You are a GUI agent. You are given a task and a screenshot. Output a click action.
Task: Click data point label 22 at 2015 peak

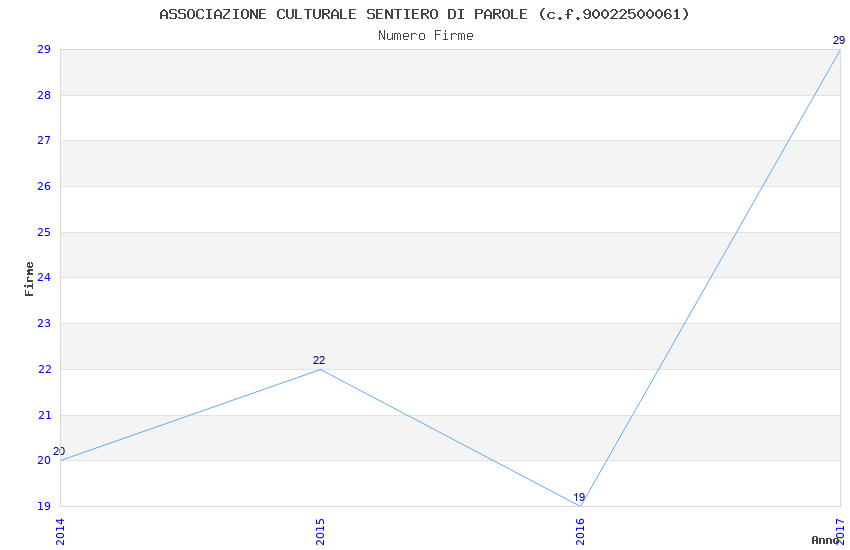point(319,360)
